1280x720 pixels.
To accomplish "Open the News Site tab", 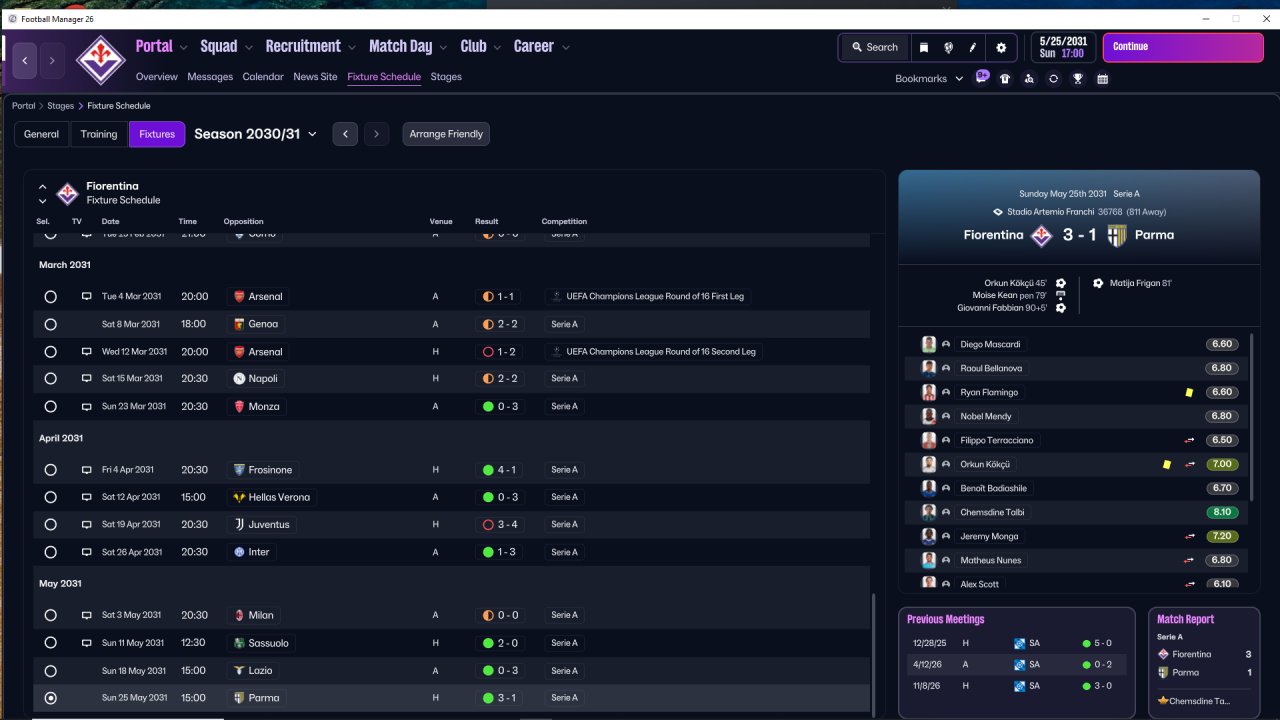I will click(315, 77).
